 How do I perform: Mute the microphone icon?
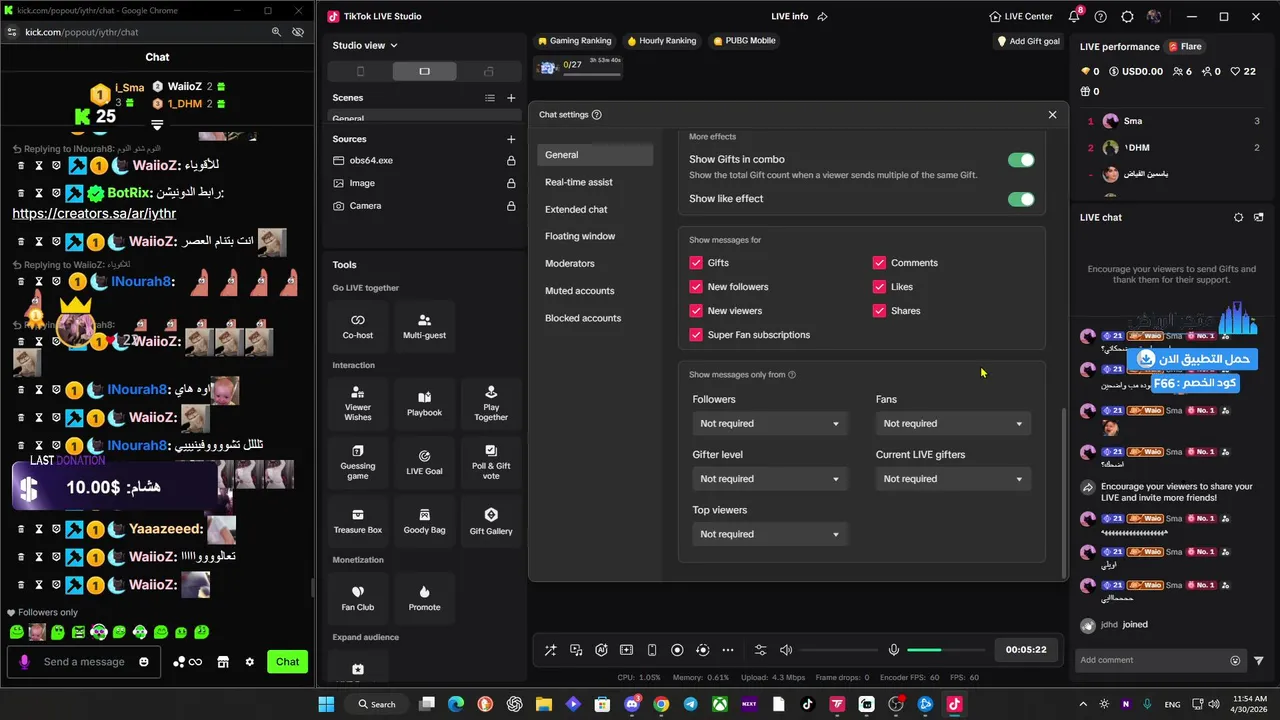pyautogui.click(x=894, y=650)
